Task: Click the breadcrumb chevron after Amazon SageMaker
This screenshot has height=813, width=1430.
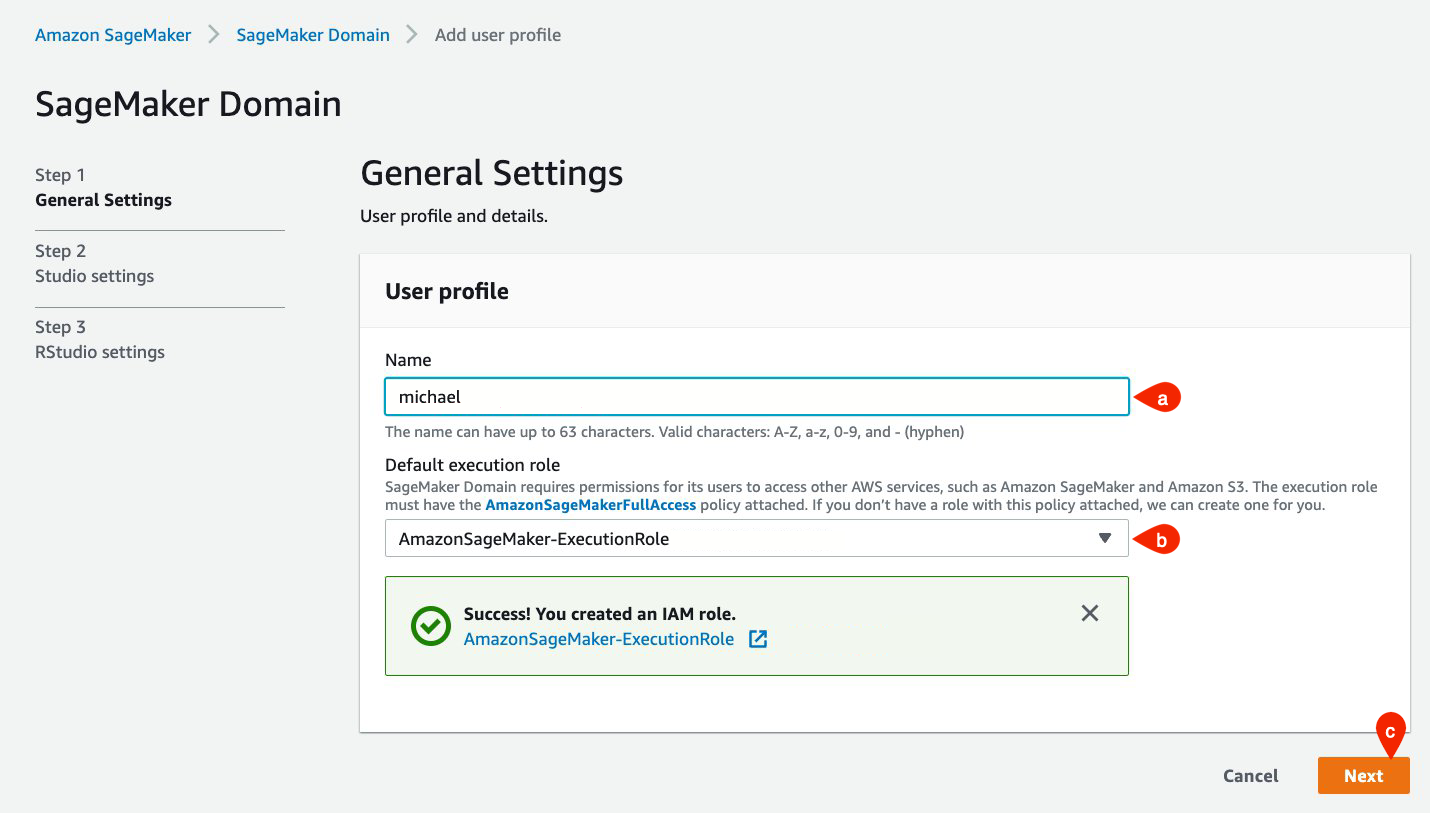Action: point(213,35)
